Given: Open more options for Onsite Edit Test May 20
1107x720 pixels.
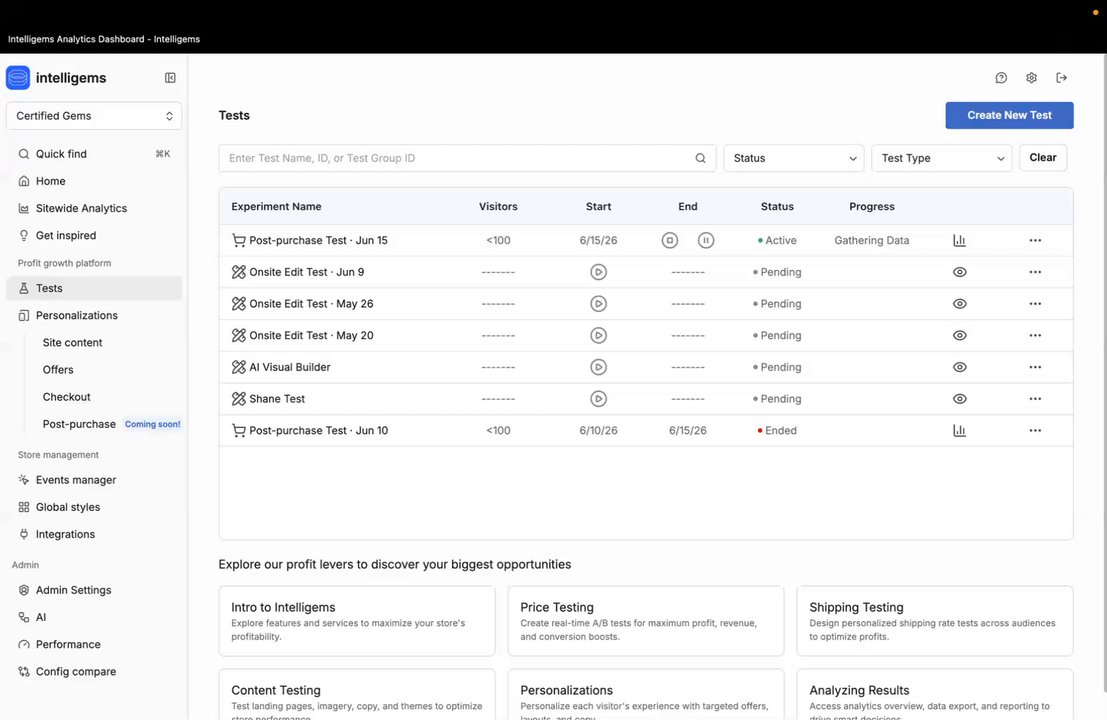Looking at the screenshot, I should (x=1035, y=336).
